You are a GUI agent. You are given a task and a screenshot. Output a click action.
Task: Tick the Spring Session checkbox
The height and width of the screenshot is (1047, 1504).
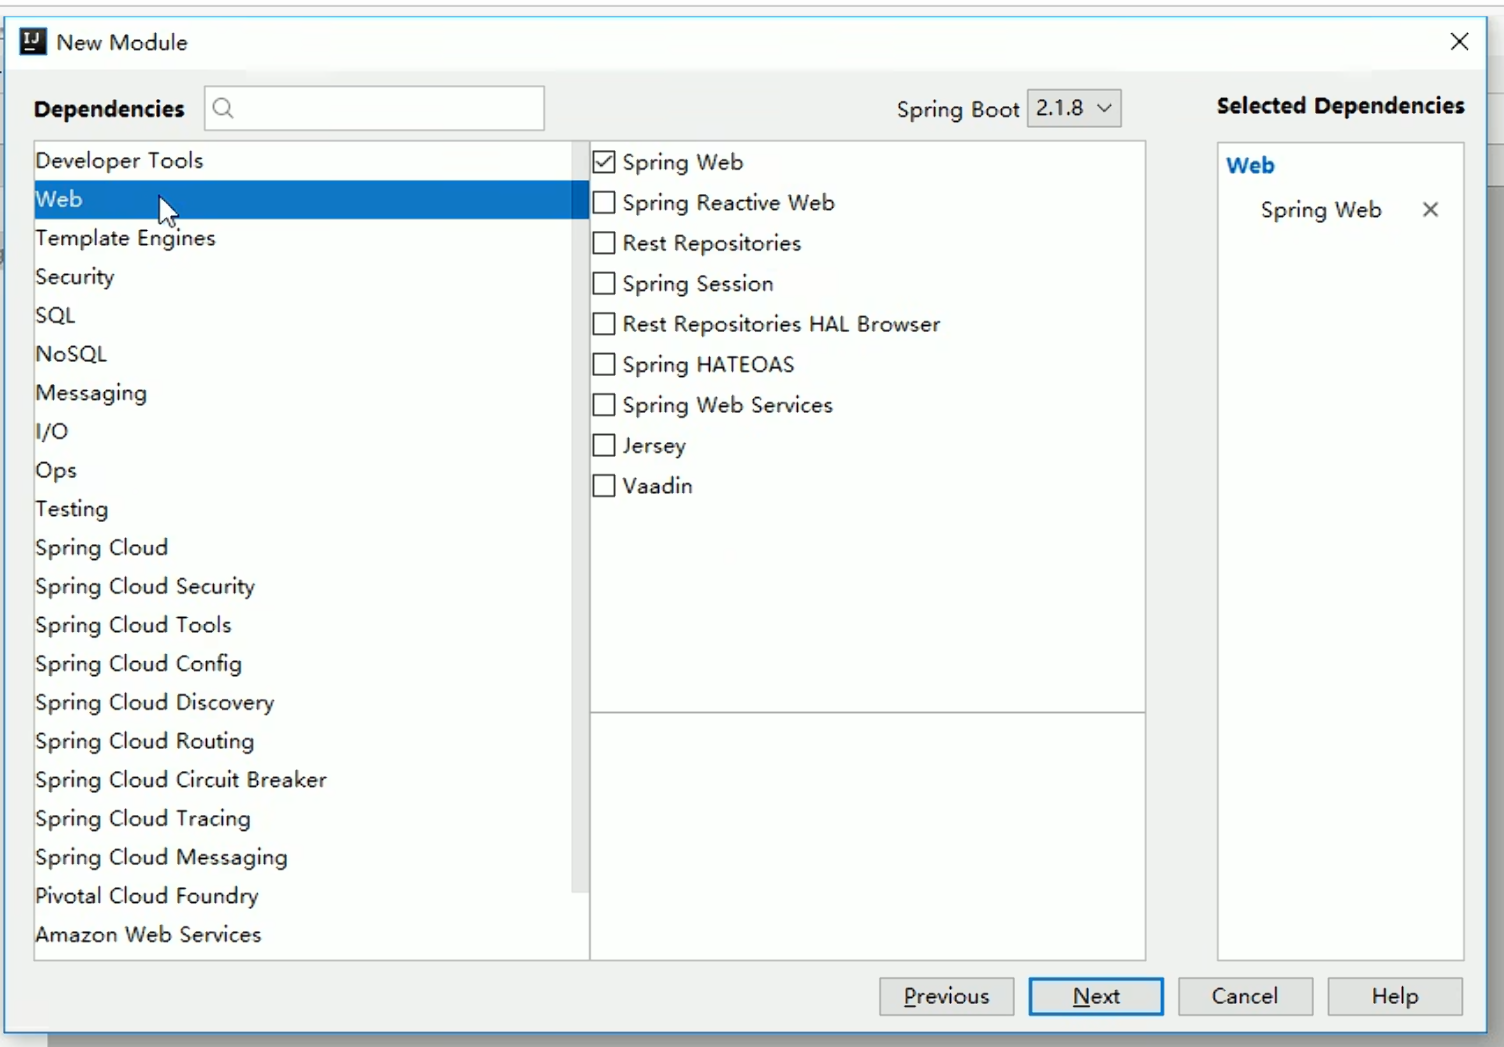[x=604, y=283]
